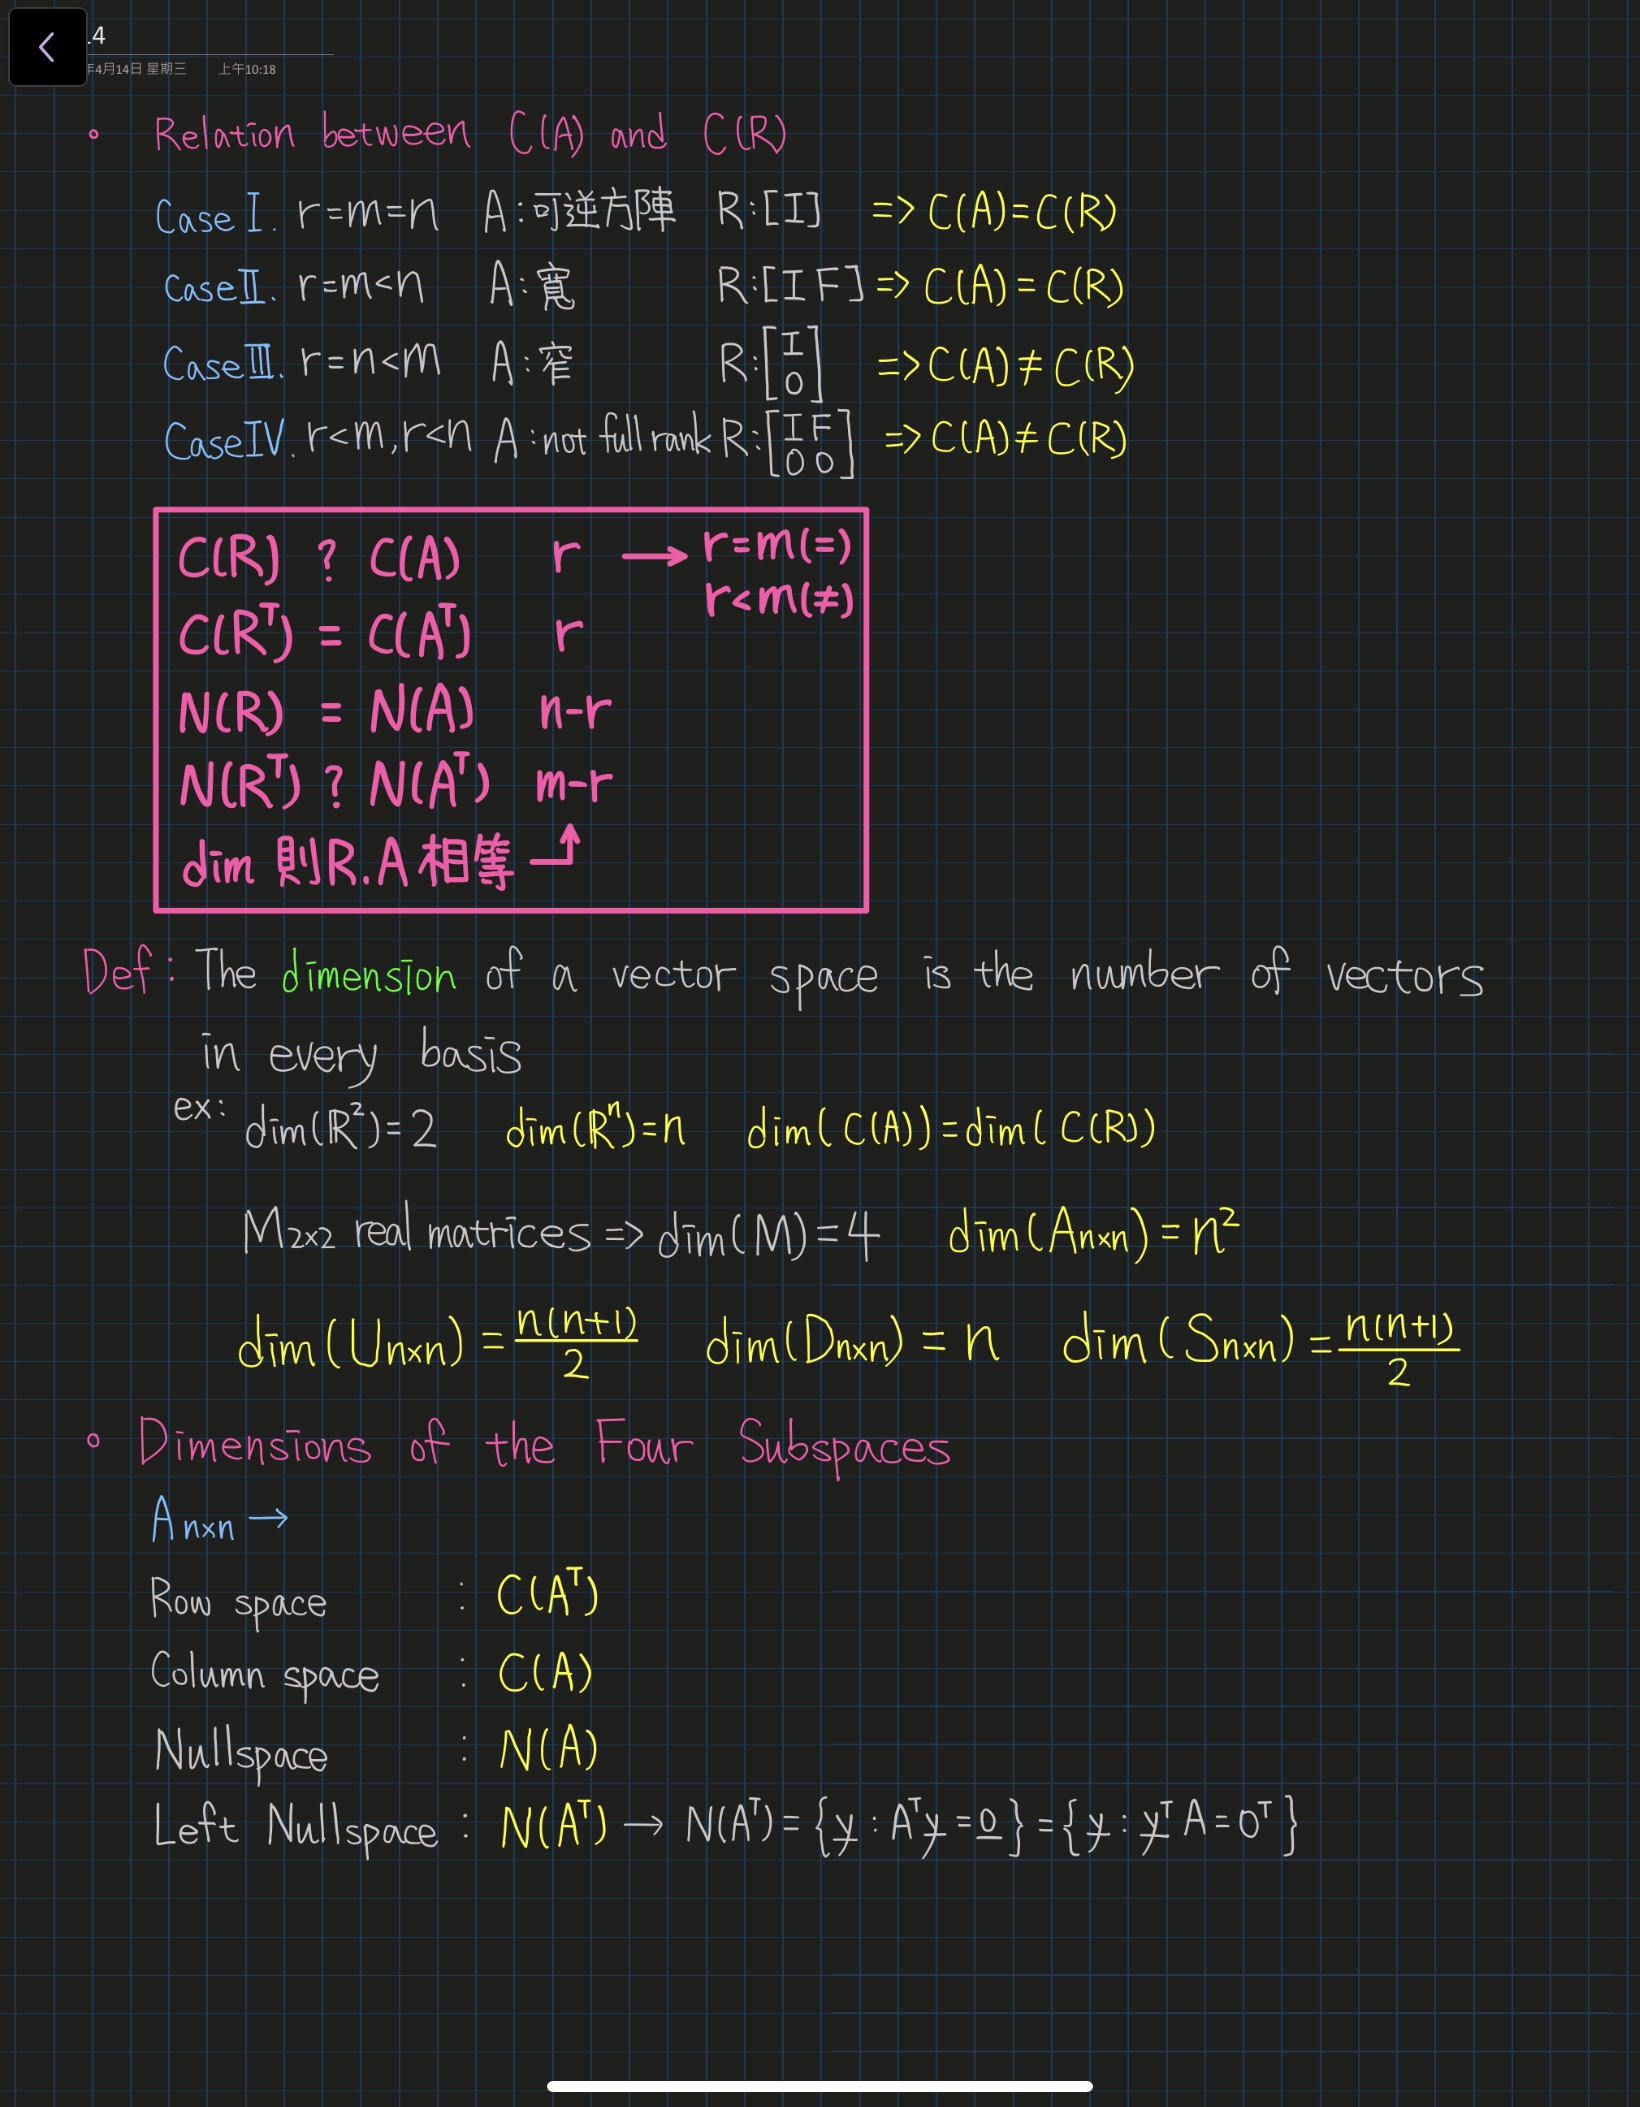Click the "Left Nullspace" label
1640x2107 pixels.
tap(295, 1828)
